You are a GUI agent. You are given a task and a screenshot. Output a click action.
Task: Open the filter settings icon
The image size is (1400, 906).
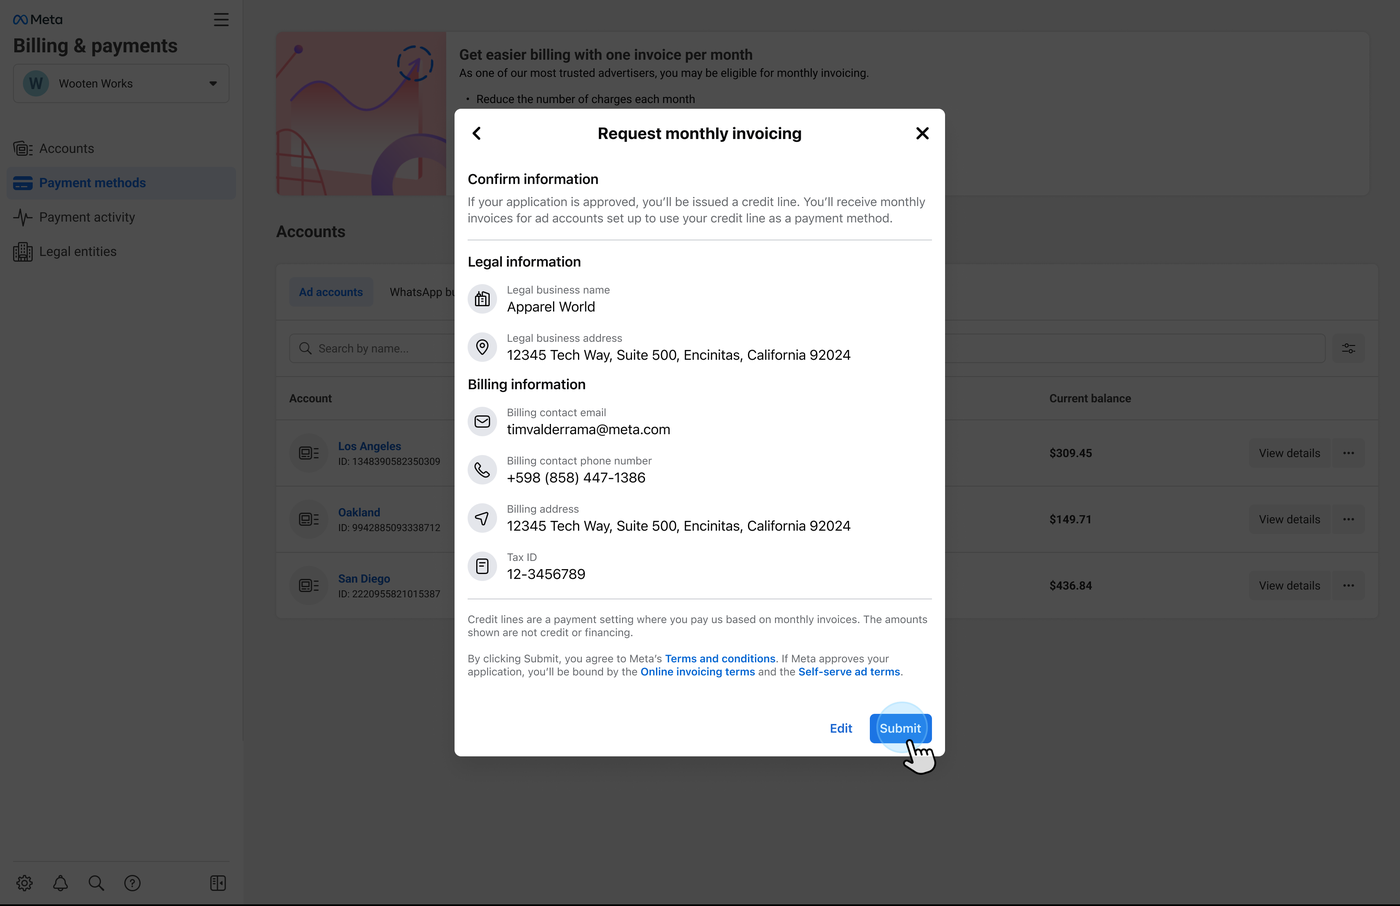pyautogui.click(x=1348, y=348)
